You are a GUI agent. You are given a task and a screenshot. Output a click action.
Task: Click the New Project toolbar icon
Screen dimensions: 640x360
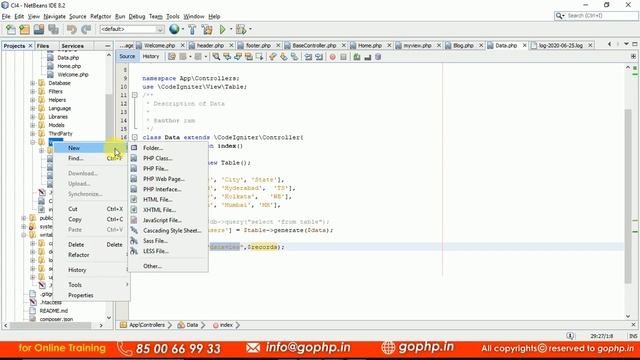[x=24, y=29]
